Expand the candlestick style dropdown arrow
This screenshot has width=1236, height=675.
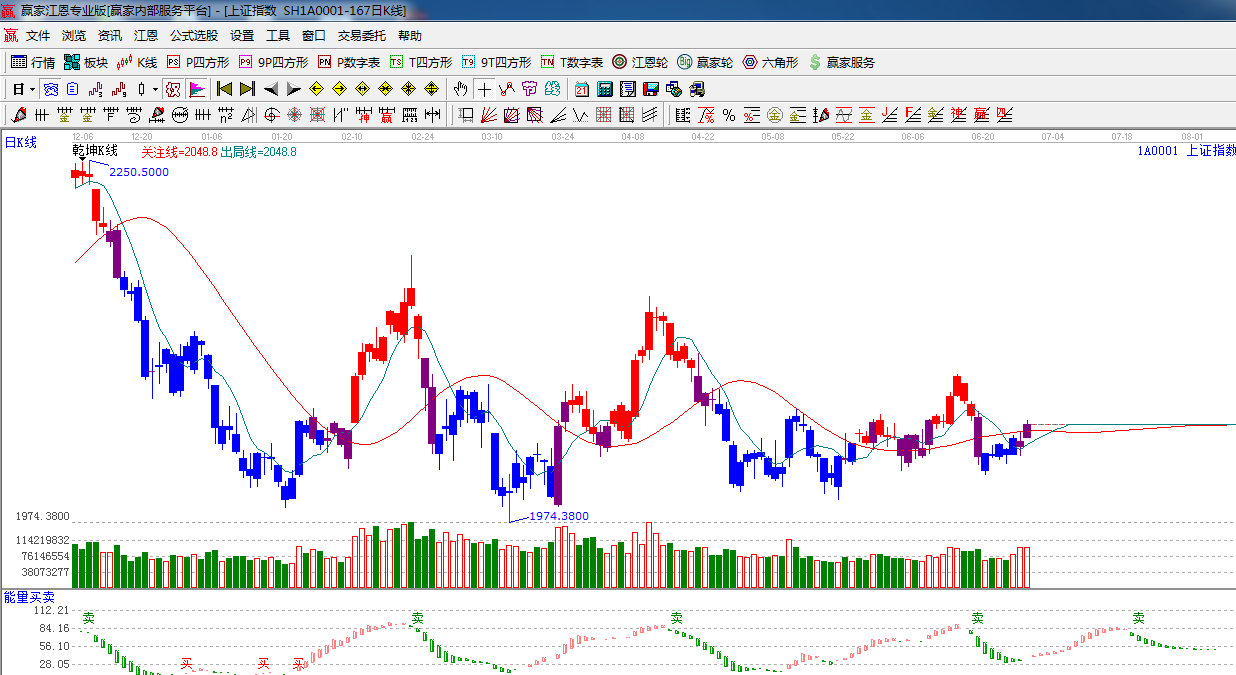(155, 89)
